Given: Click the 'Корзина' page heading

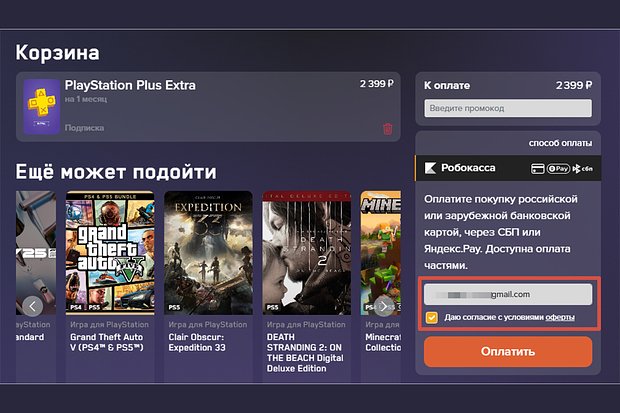Looking at the screenshot, I should [x=57, y=53].
